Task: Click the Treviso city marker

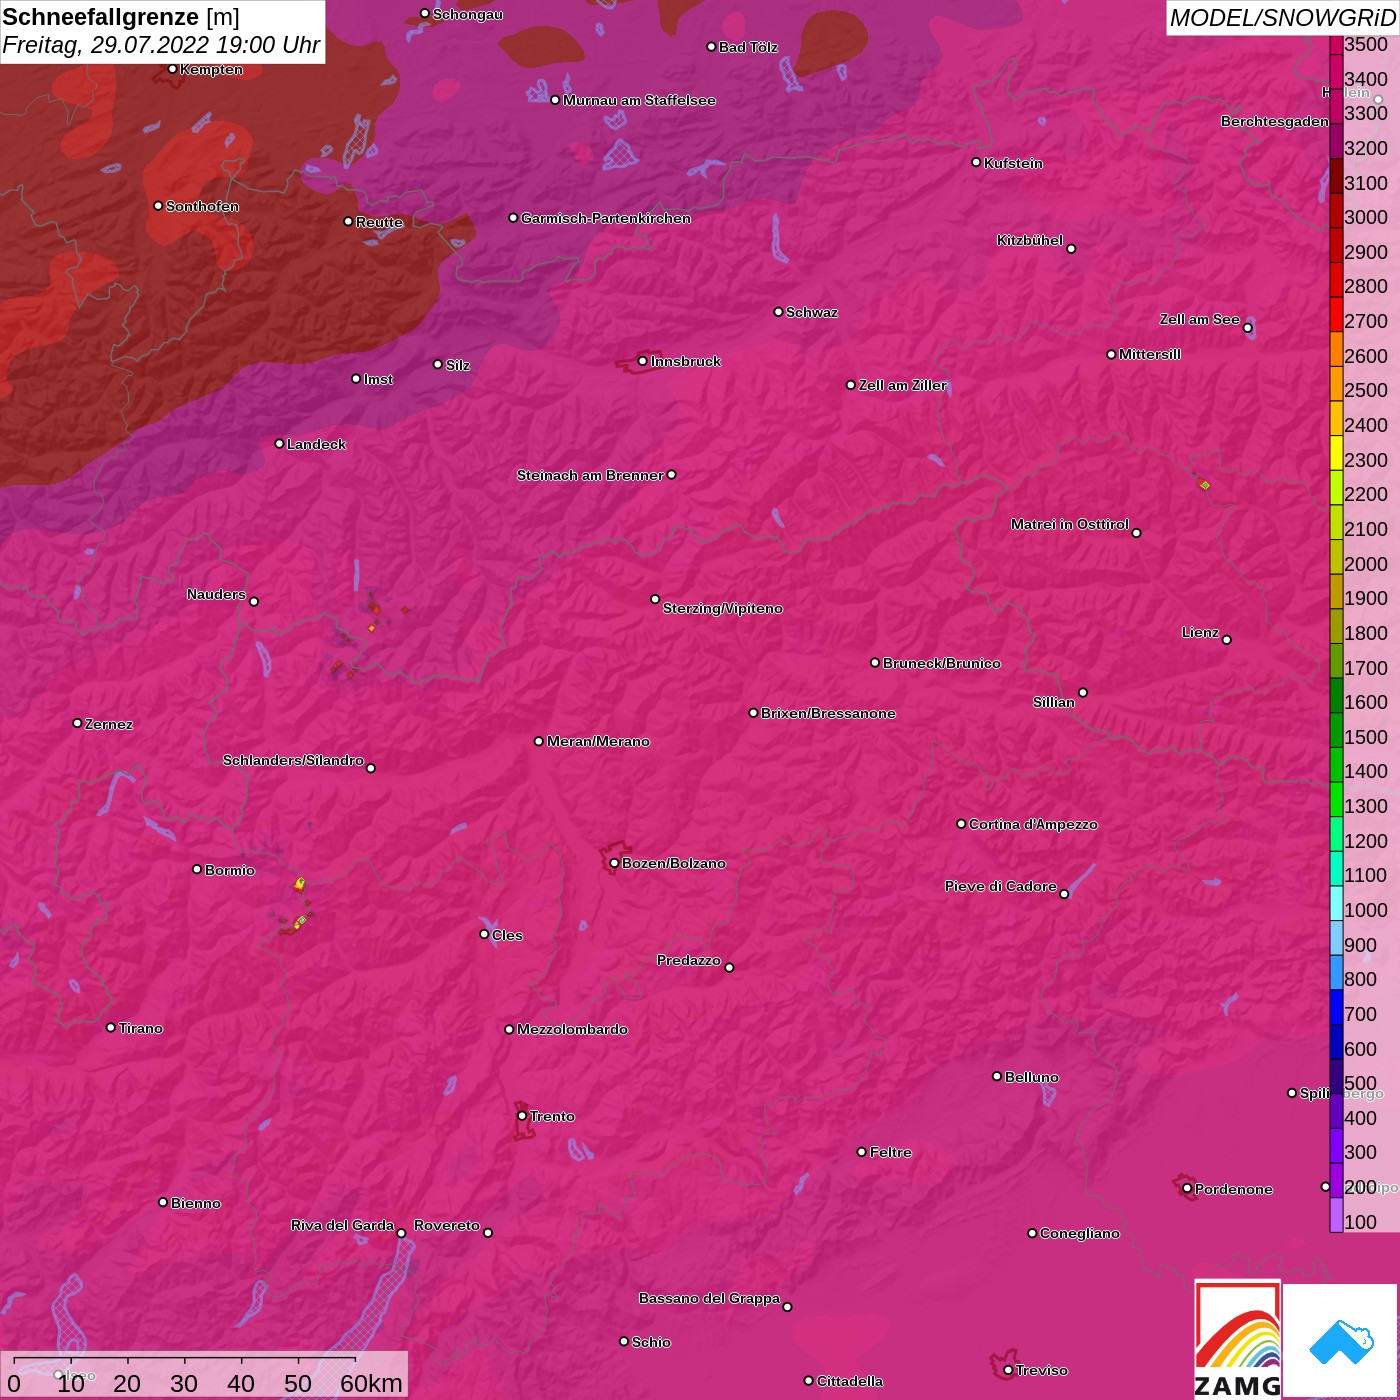Action: coord(1008,1370)
